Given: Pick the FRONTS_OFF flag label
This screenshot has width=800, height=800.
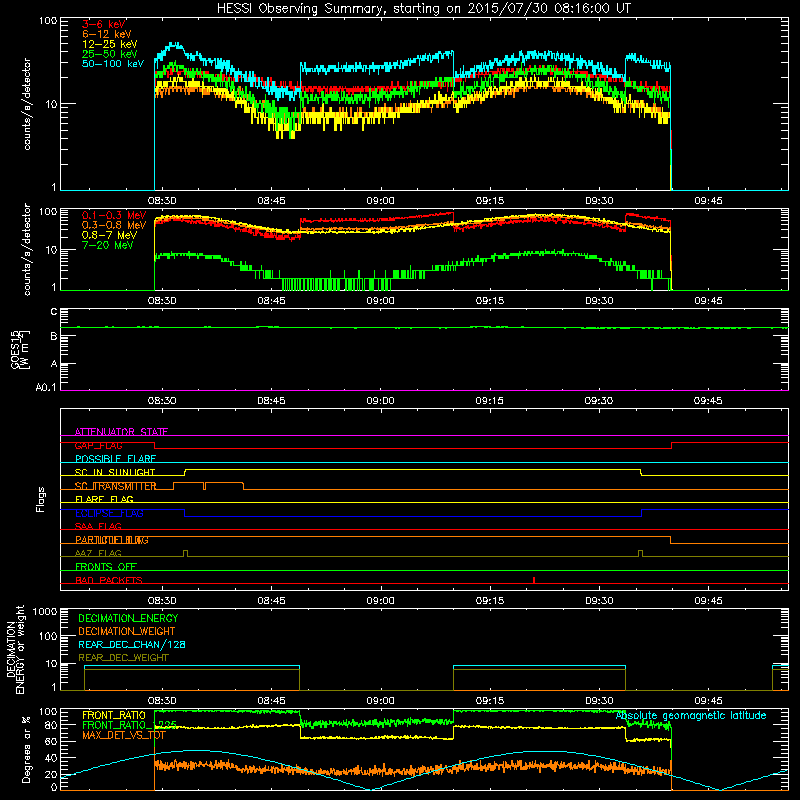Looking at the screenshot, I should (x=106, y=567).
